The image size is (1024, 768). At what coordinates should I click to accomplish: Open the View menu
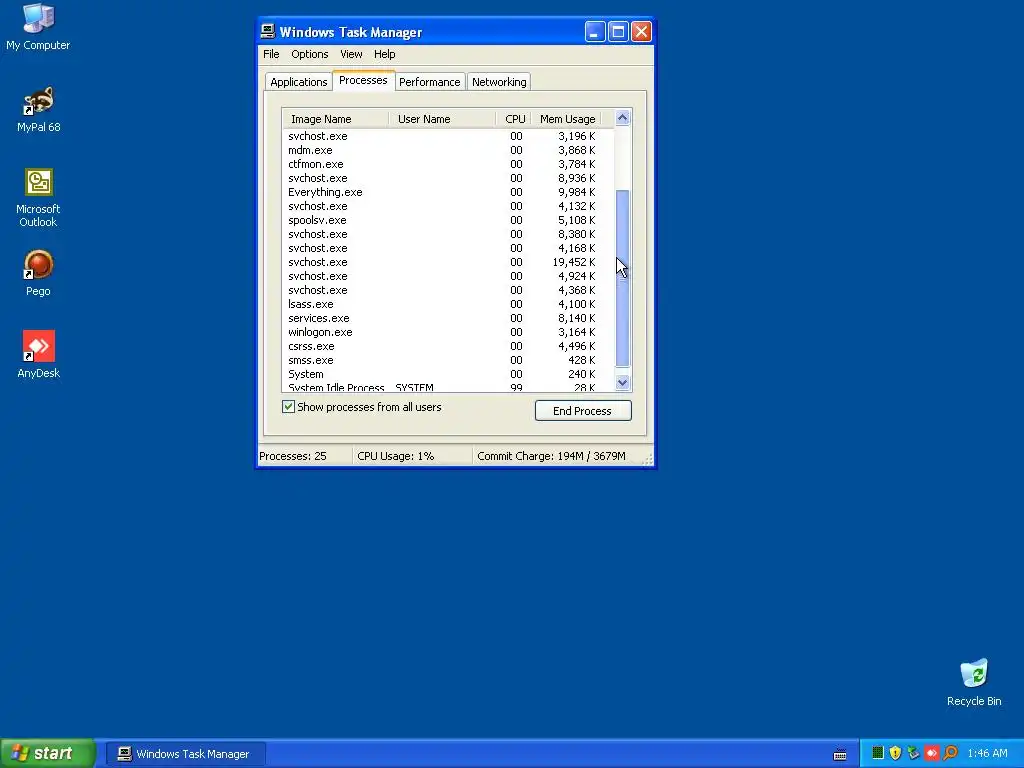point(351,54)
